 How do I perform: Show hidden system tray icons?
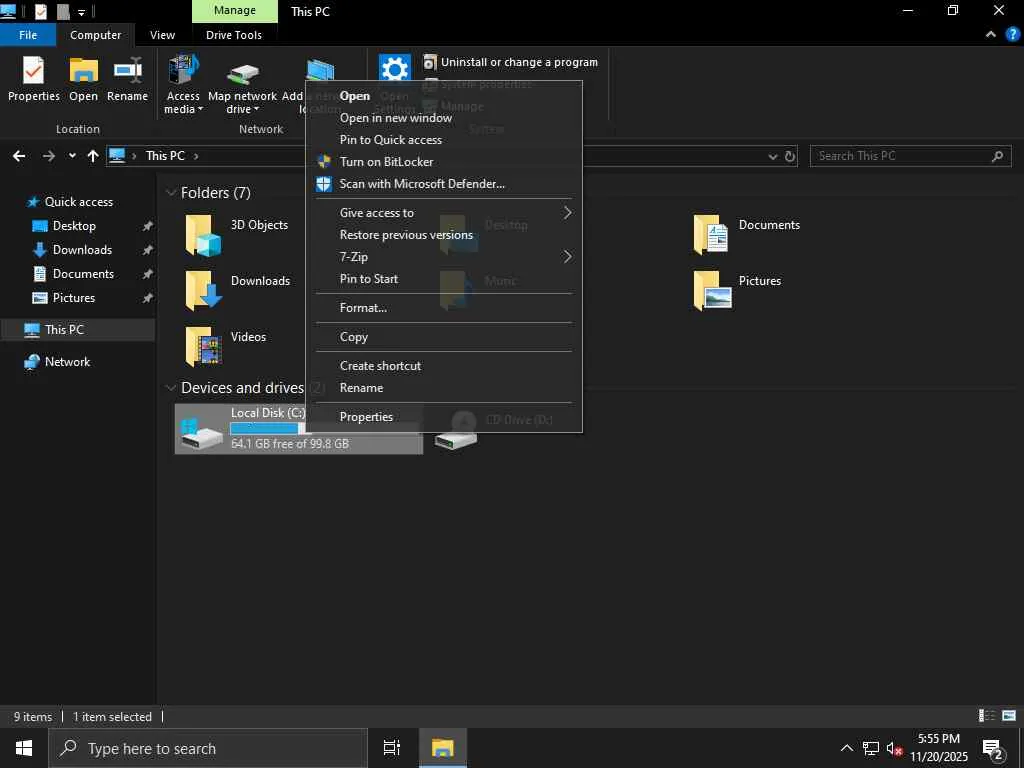pos(846,748)
